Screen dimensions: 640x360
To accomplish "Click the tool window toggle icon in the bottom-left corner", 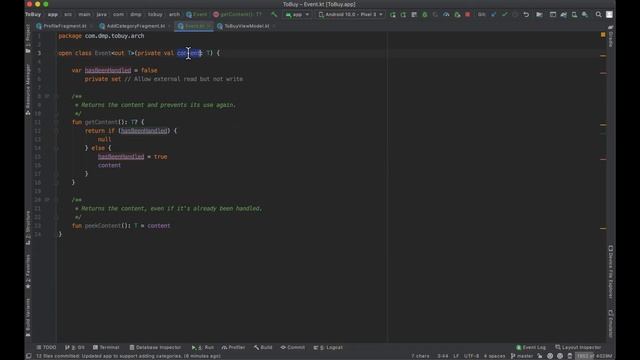I will pos(29,356).
